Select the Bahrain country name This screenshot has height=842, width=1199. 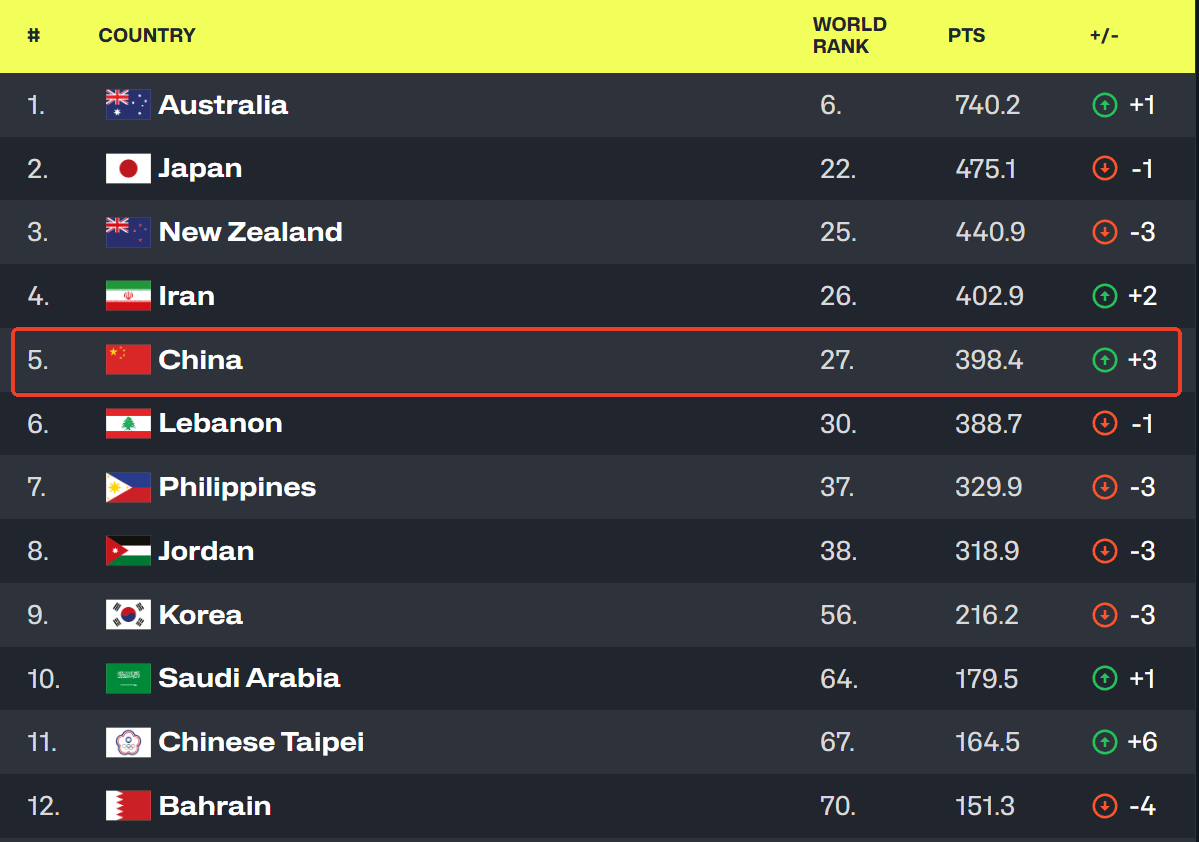[215, 806]
